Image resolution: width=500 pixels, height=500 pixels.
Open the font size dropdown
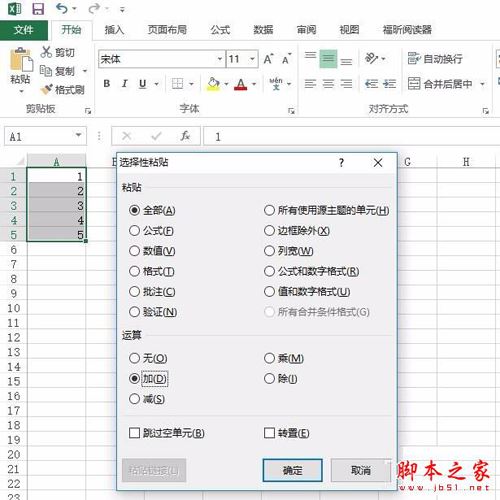point(252,59)
